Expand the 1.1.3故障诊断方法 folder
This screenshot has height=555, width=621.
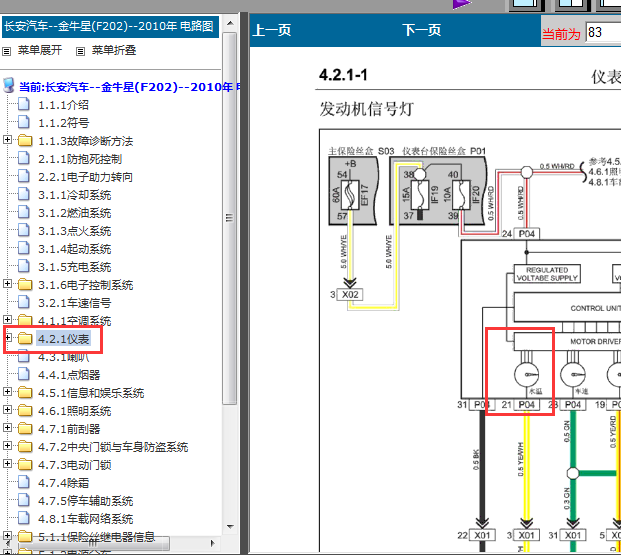(7, 140)
